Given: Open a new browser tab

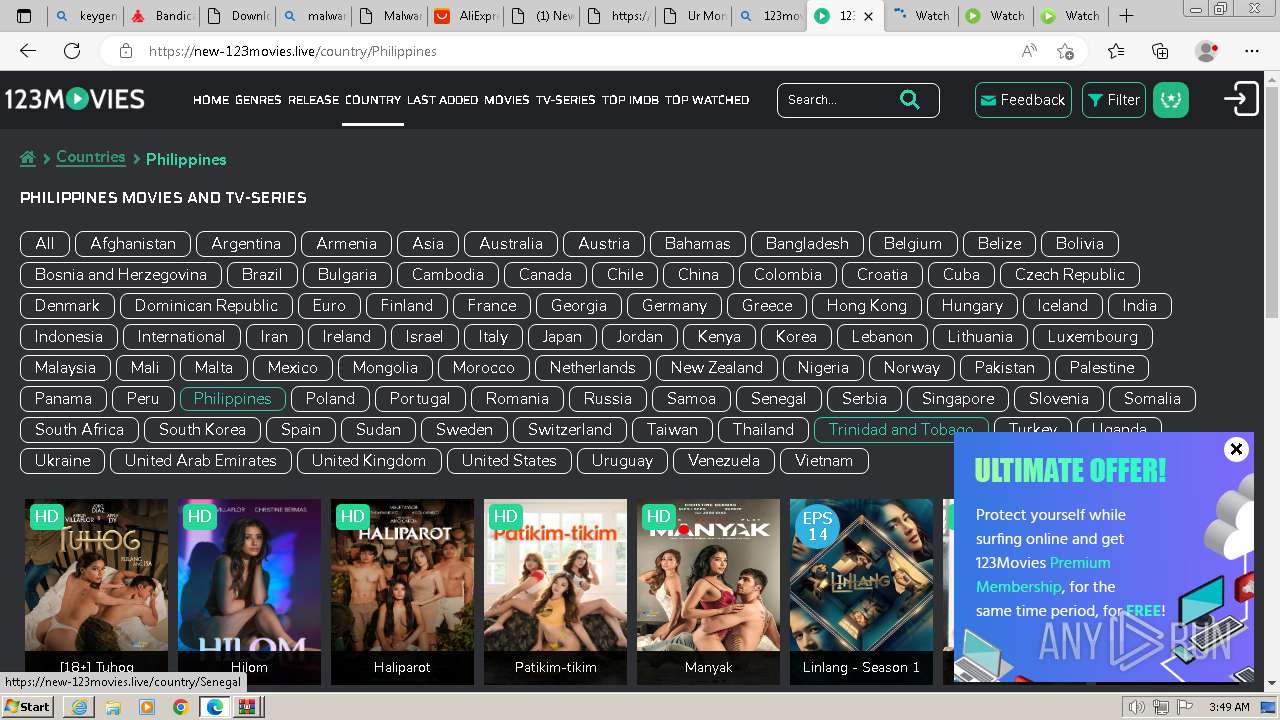Looking at the screenshot, I should pyautogui.click(x=1126, y=16).
